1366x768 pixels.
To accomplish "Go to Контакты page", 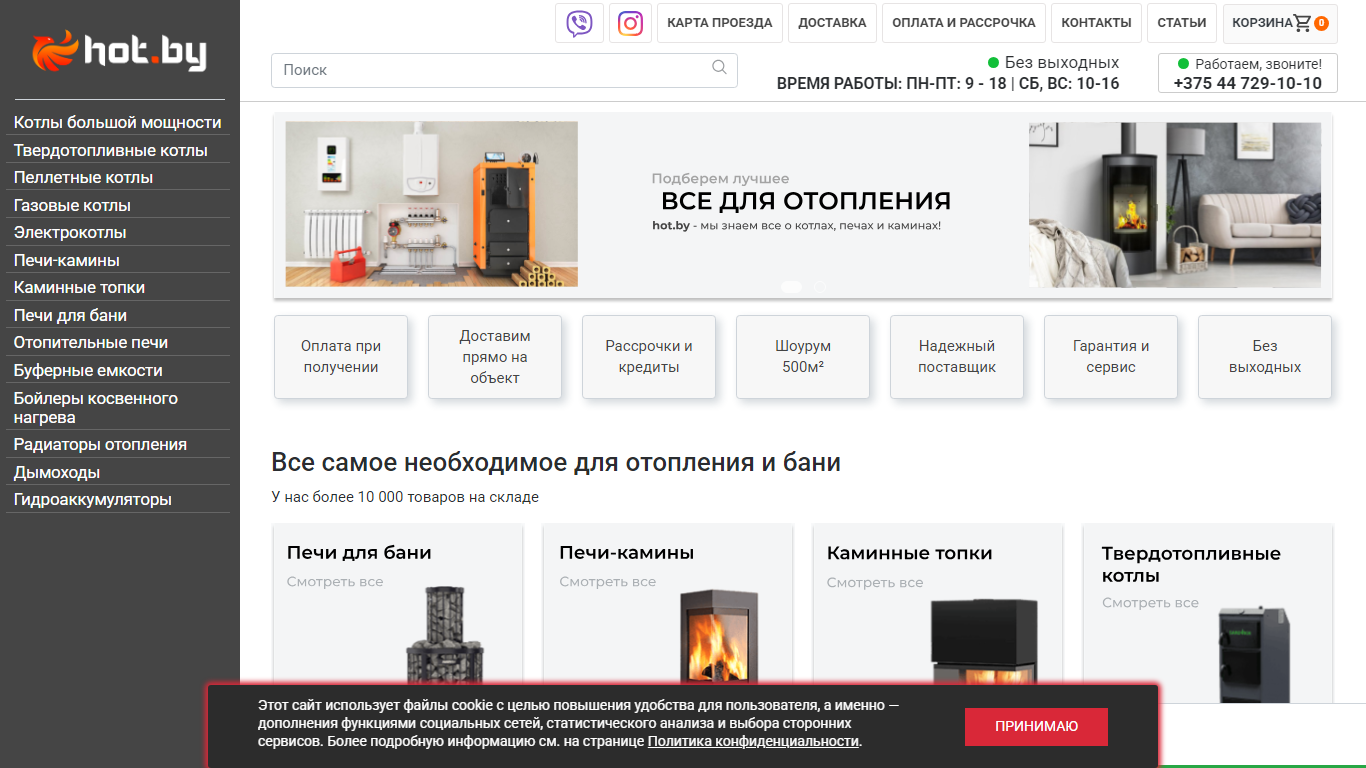I will (x=1096, y=23).
